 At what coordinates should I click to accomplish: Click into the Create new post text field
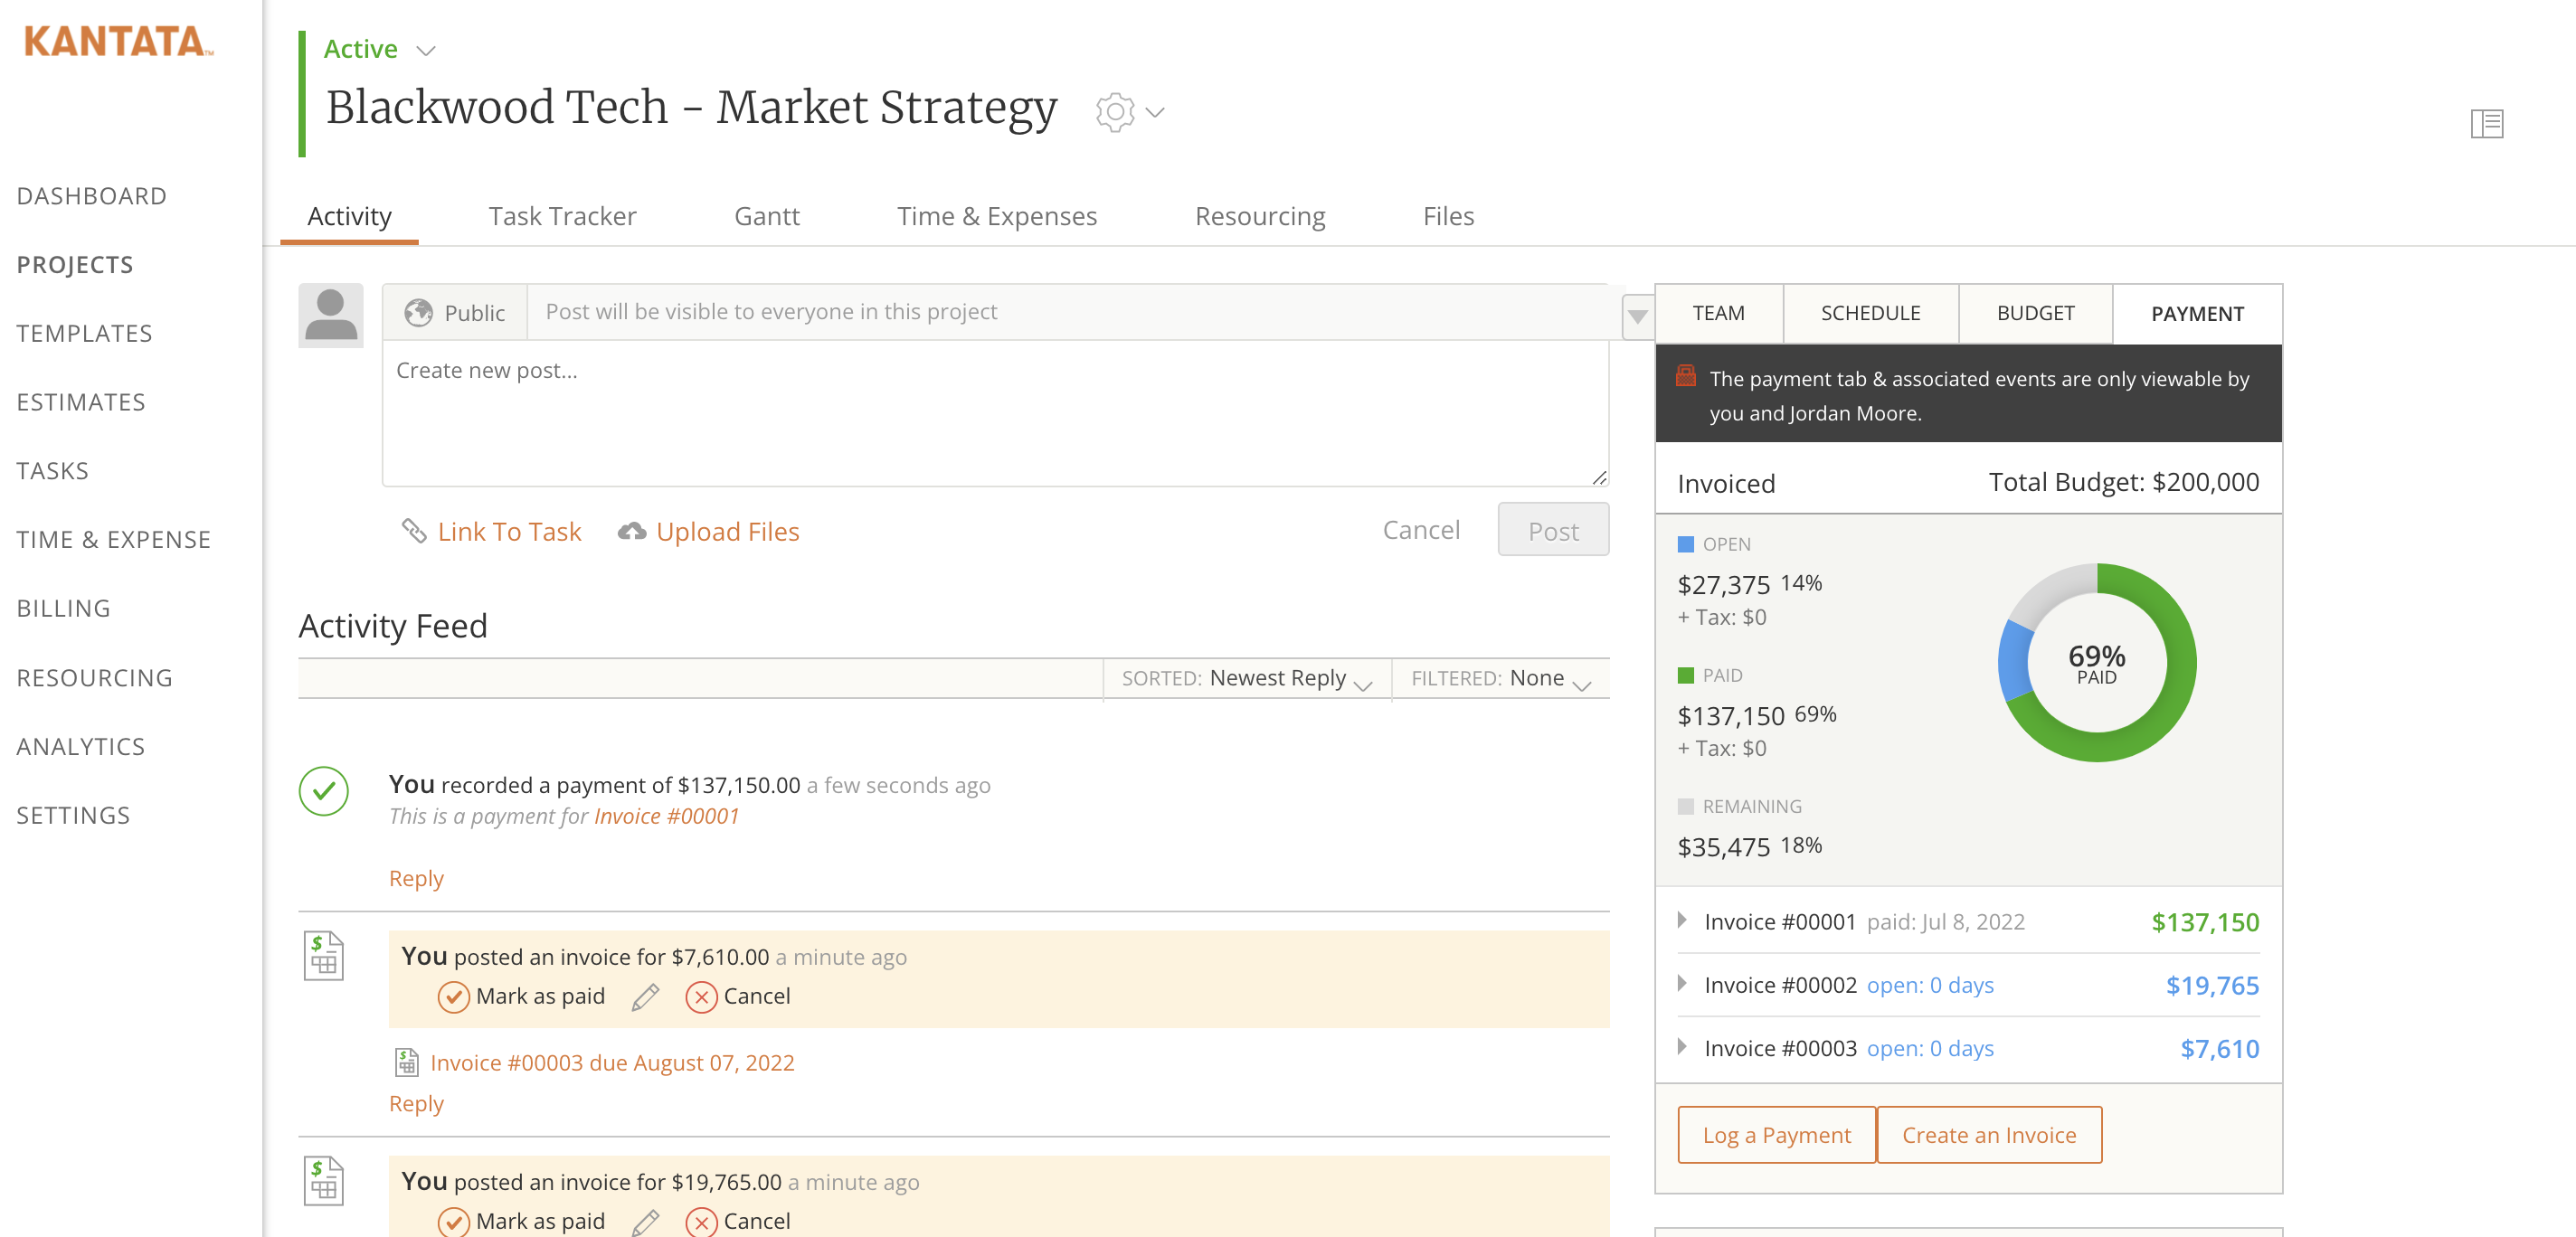pyautogui.click(x=994, y=413)
